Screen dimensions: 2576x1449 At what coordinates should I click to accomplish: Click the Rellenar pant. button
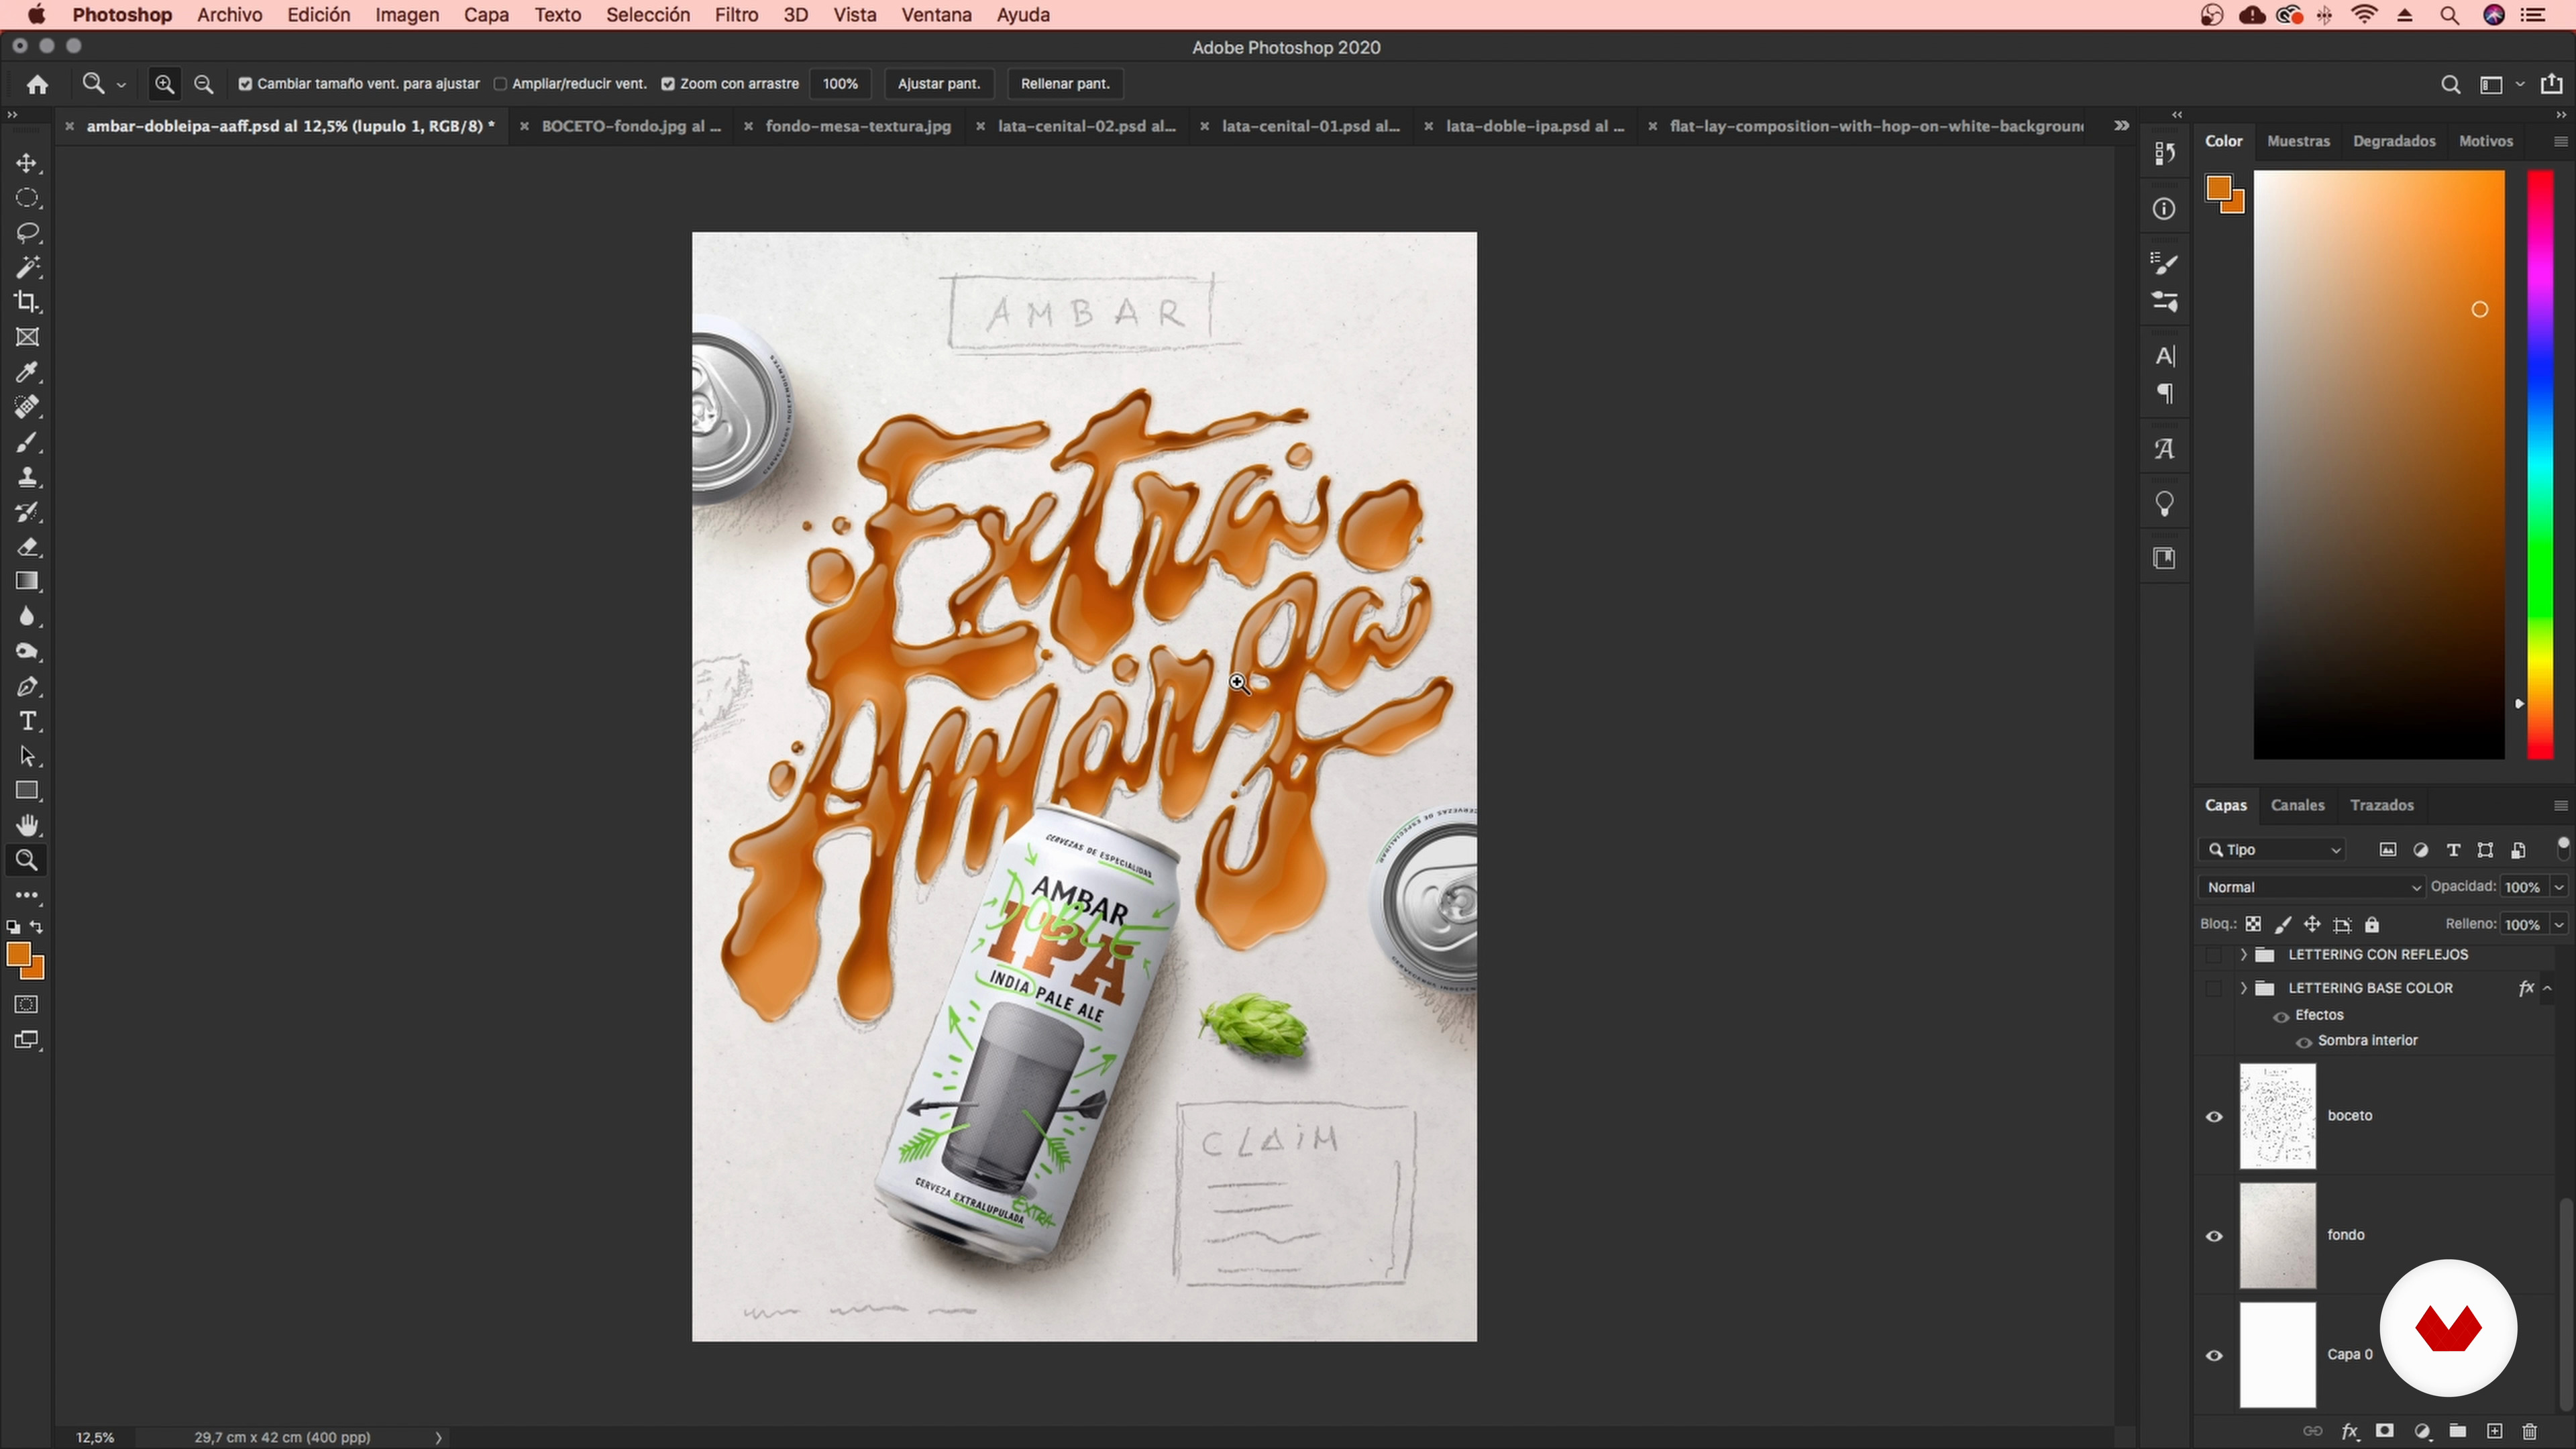pyautogui.click(x=1065, y=84)
